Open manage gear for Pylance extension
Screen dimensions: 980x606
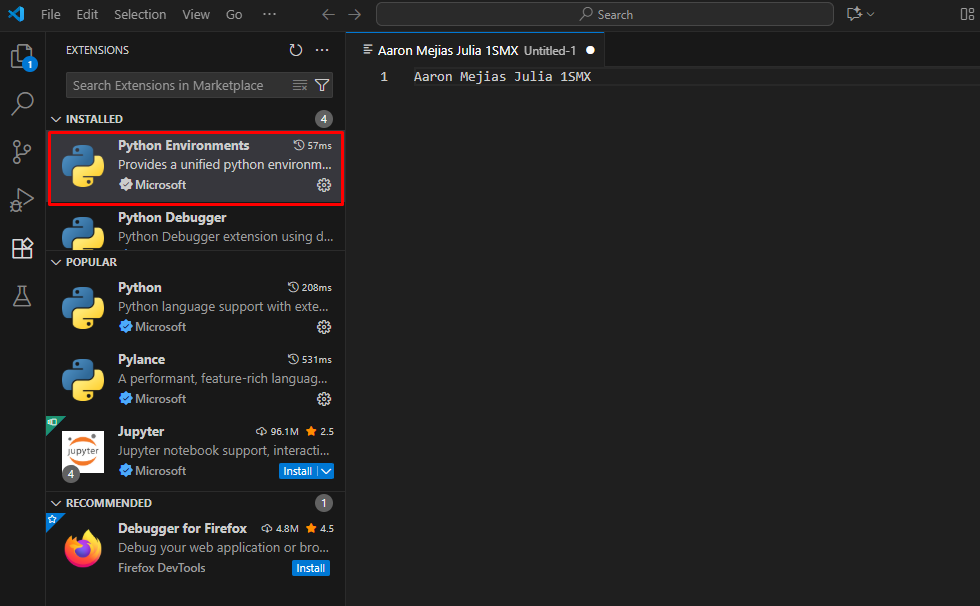click(324, 399)
